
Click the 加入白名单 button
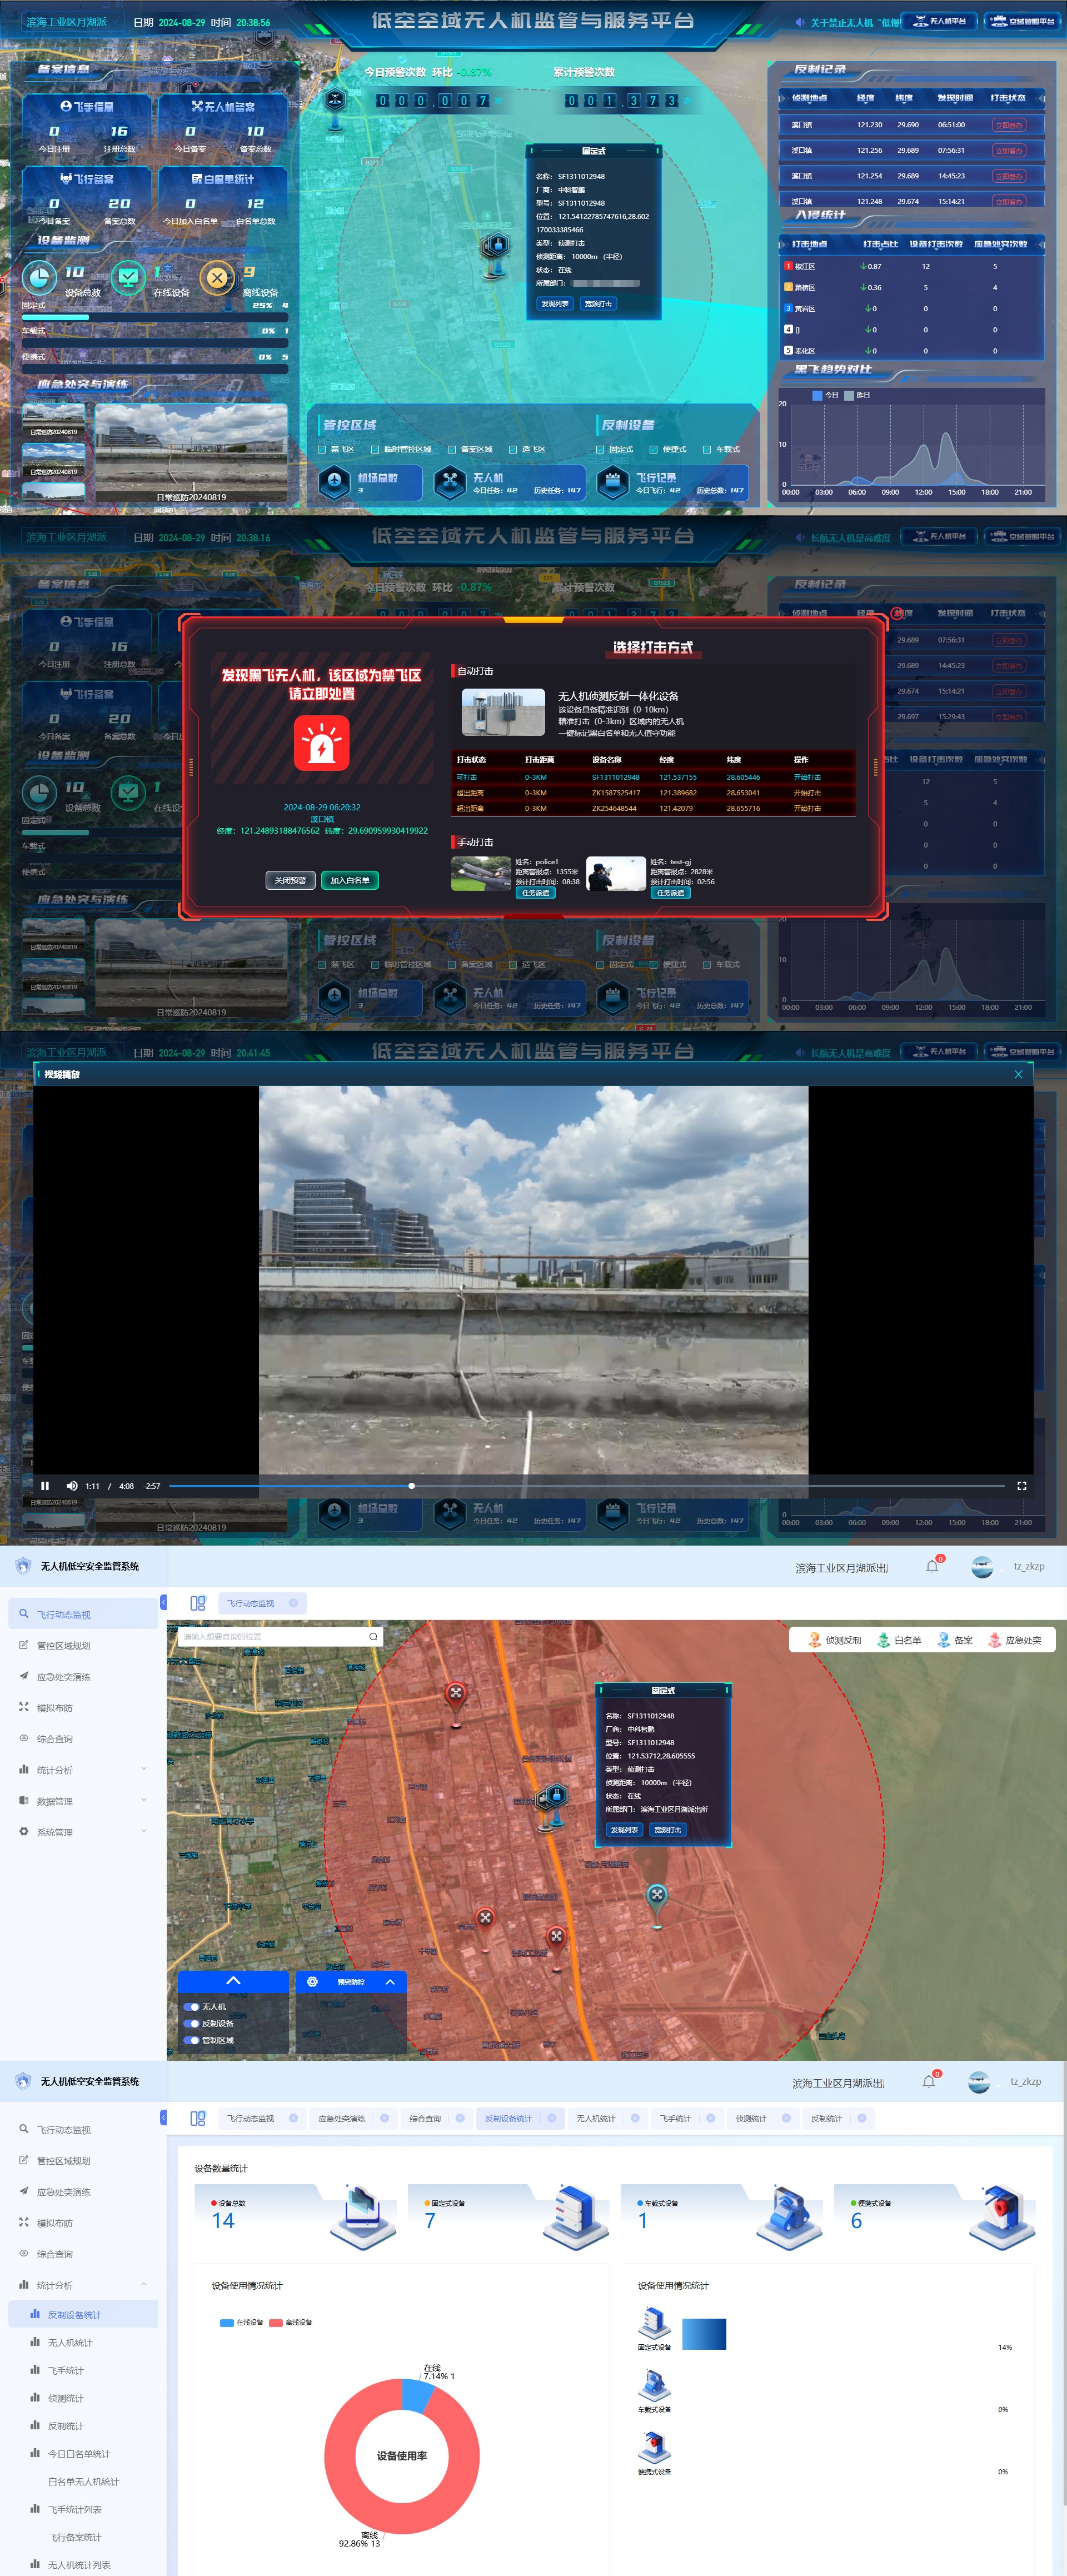(350, 880)
